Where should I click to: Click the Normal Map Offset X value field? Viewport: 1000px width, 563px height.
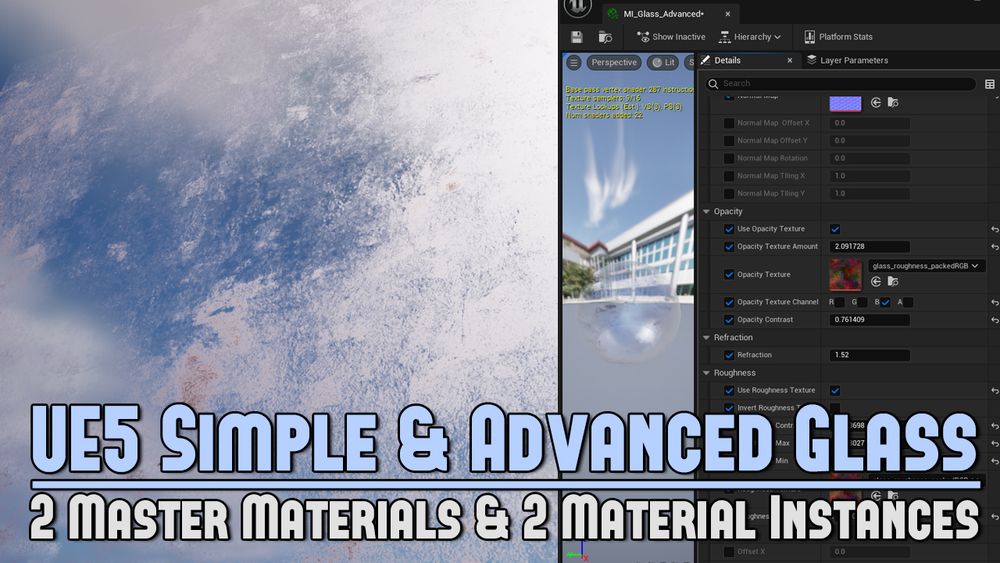point(869,123)
